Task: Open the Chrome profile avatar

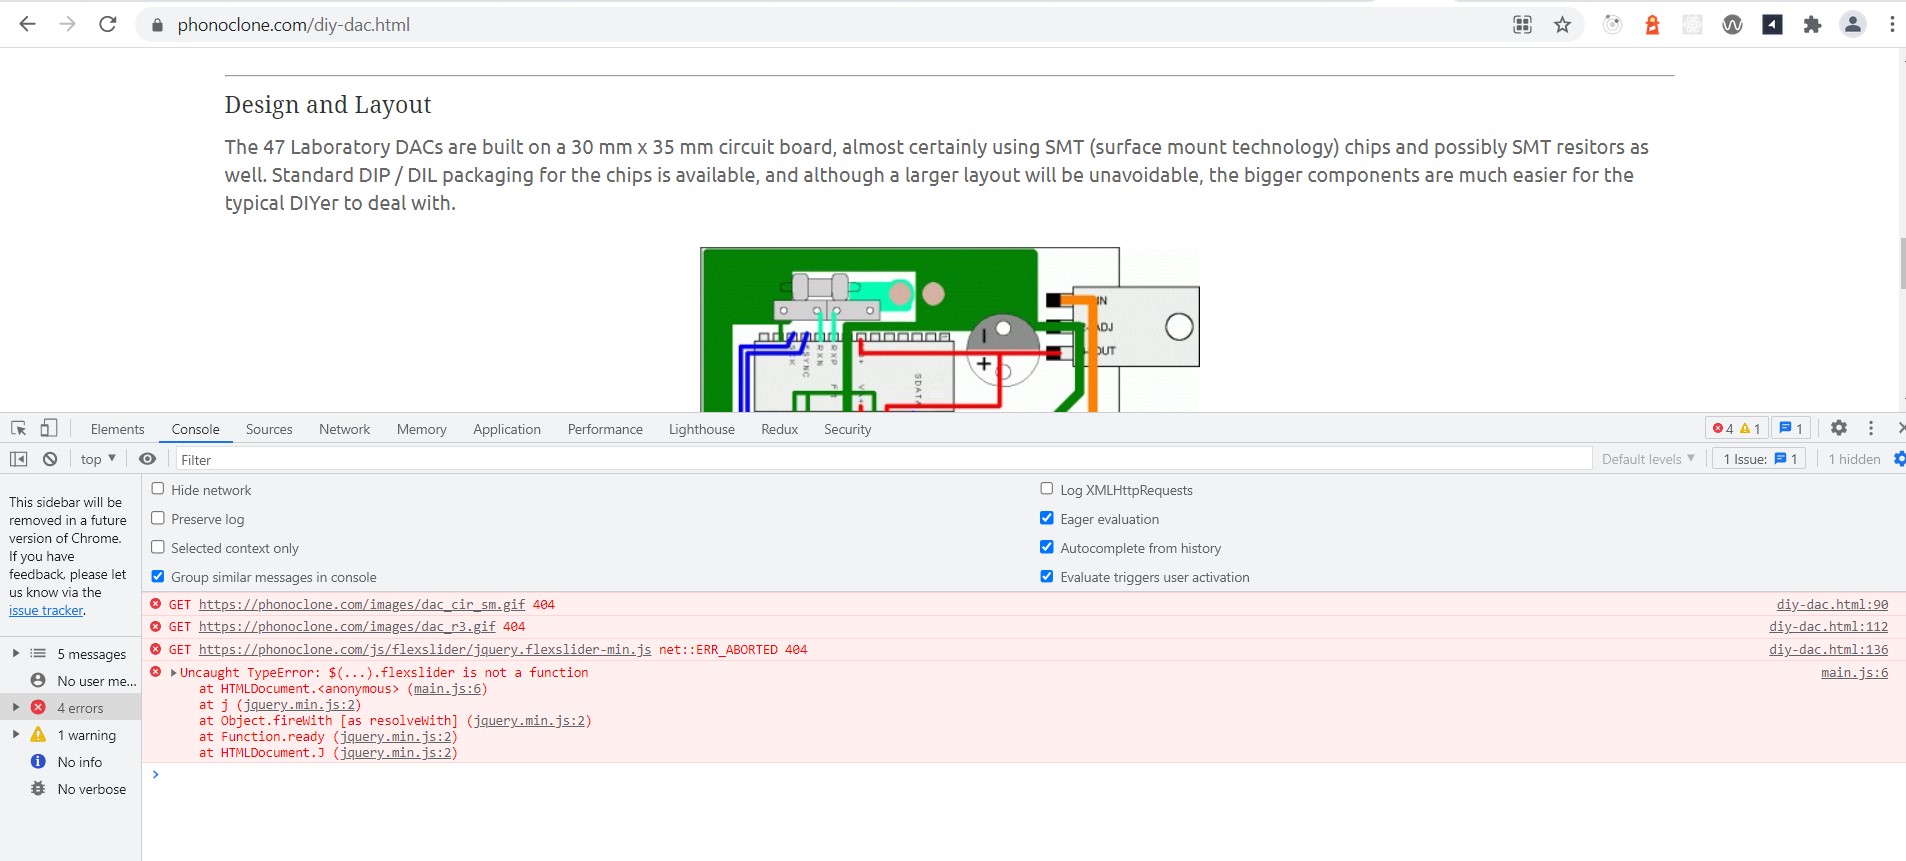Action: pyautogui.click(x=1852, y=25)
